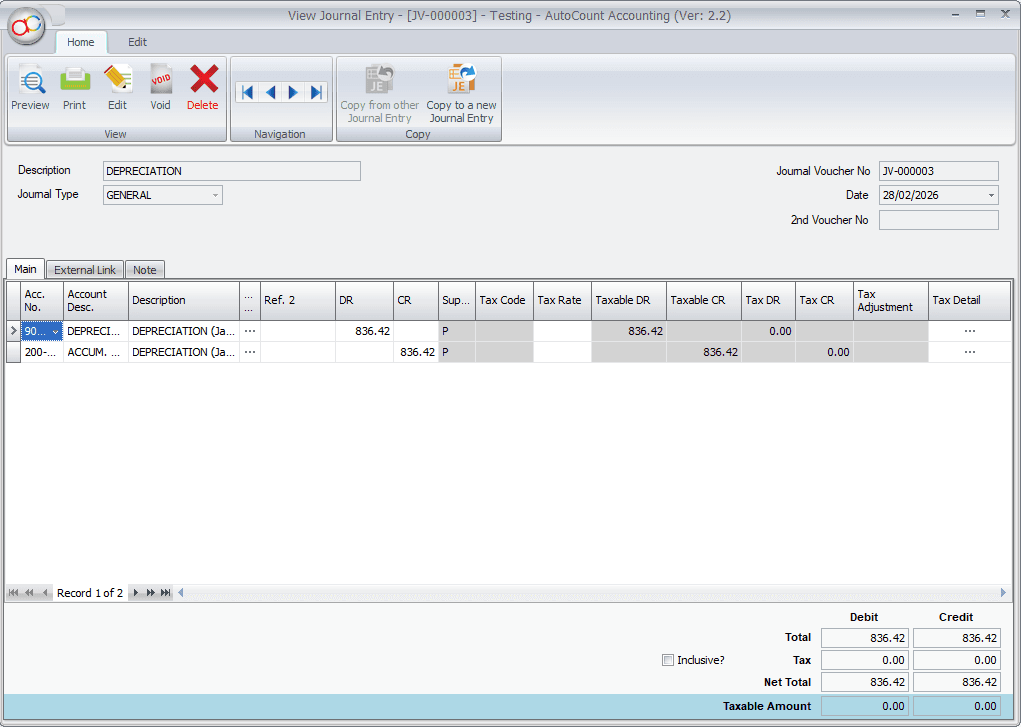Go to first record navigation arrow
The image size is (1021, 727).
coord(246,93)
